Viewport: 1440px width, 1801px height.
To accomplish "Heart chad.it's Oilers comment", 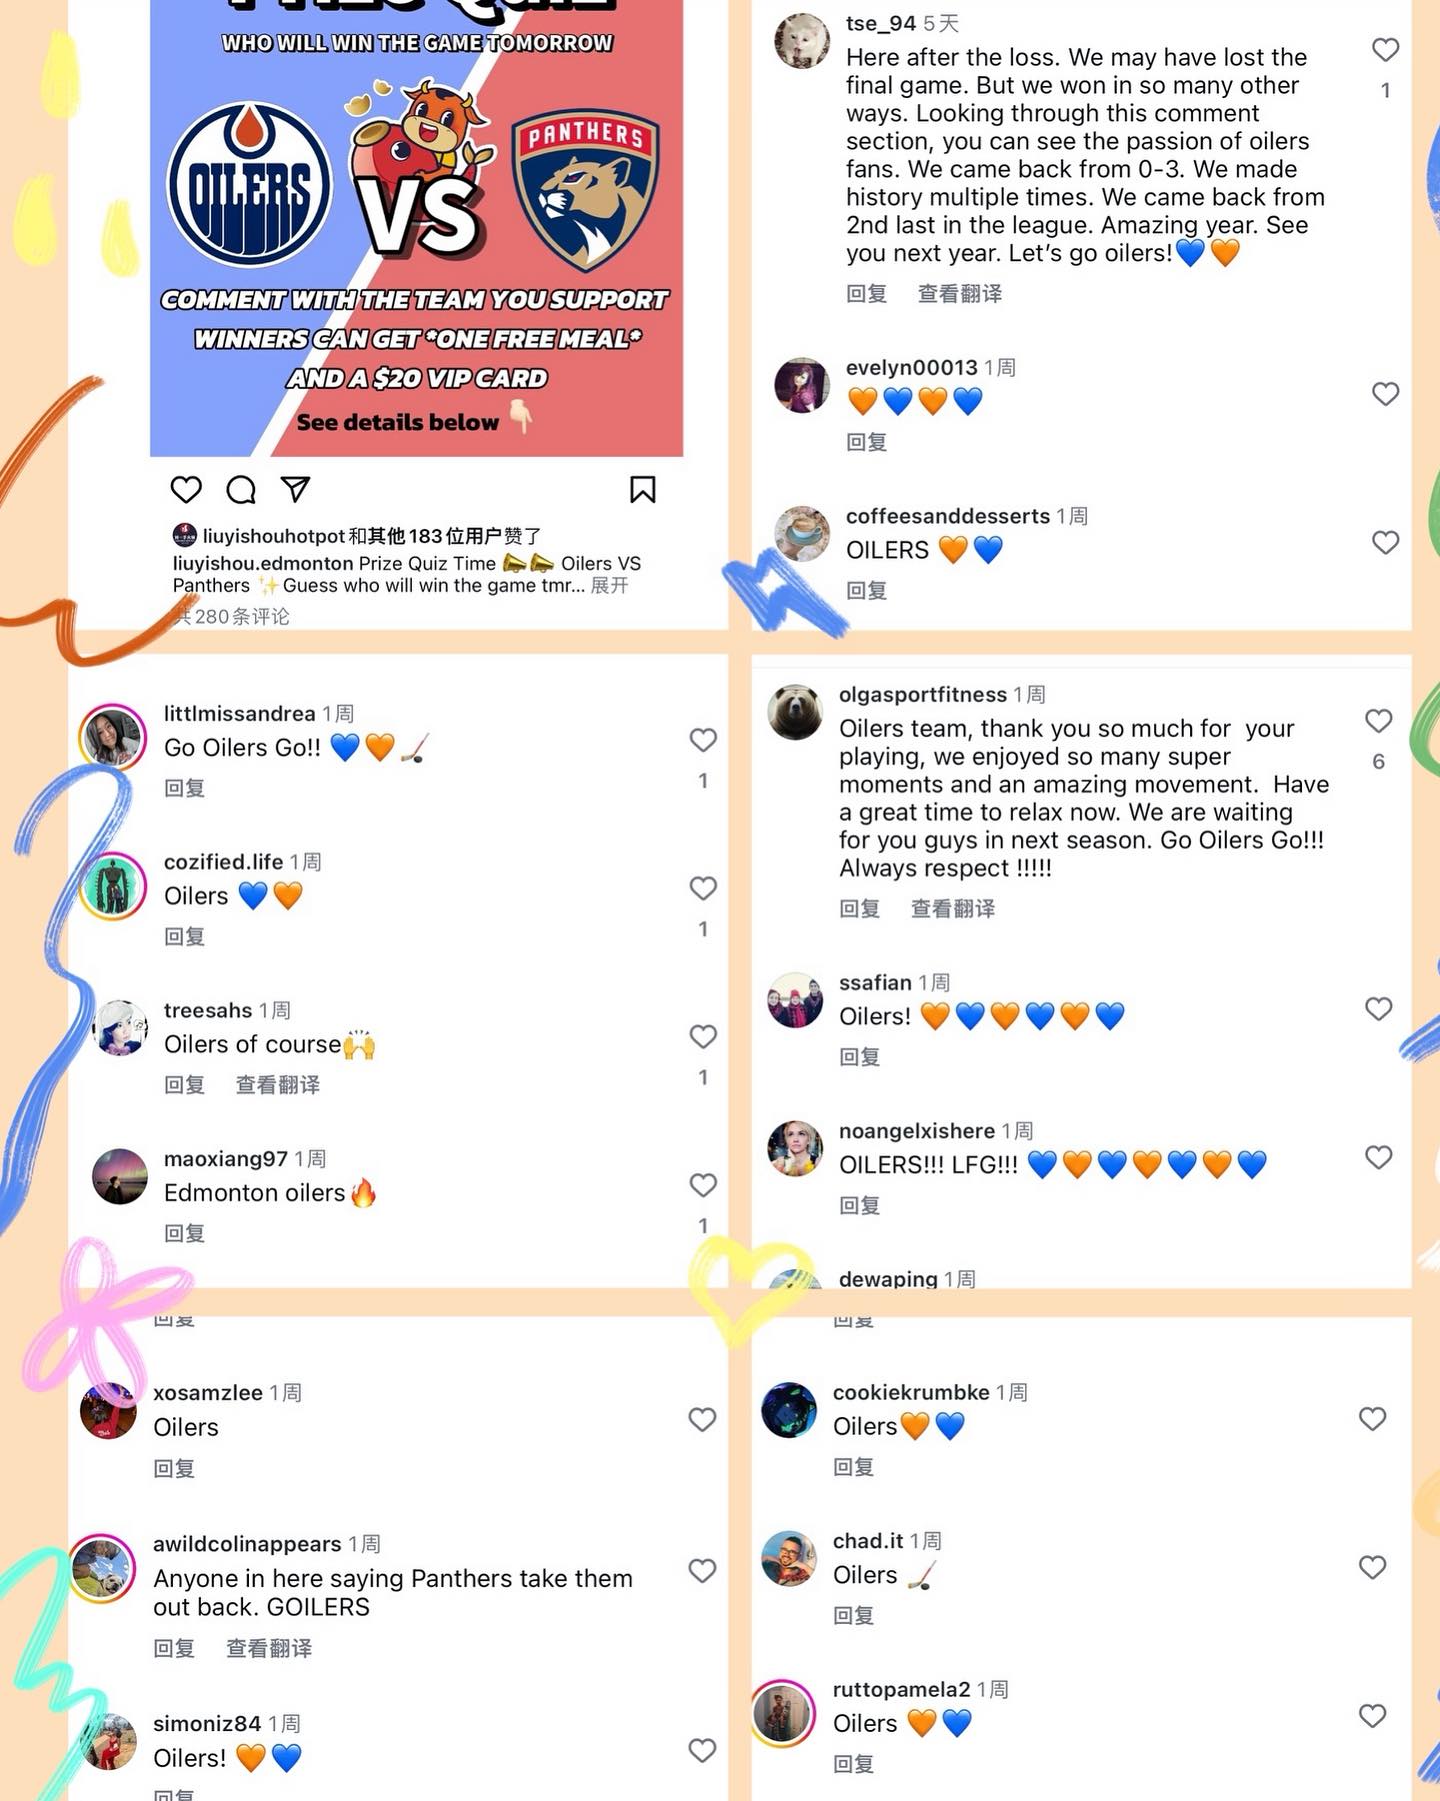I will coord(1372,1567).
